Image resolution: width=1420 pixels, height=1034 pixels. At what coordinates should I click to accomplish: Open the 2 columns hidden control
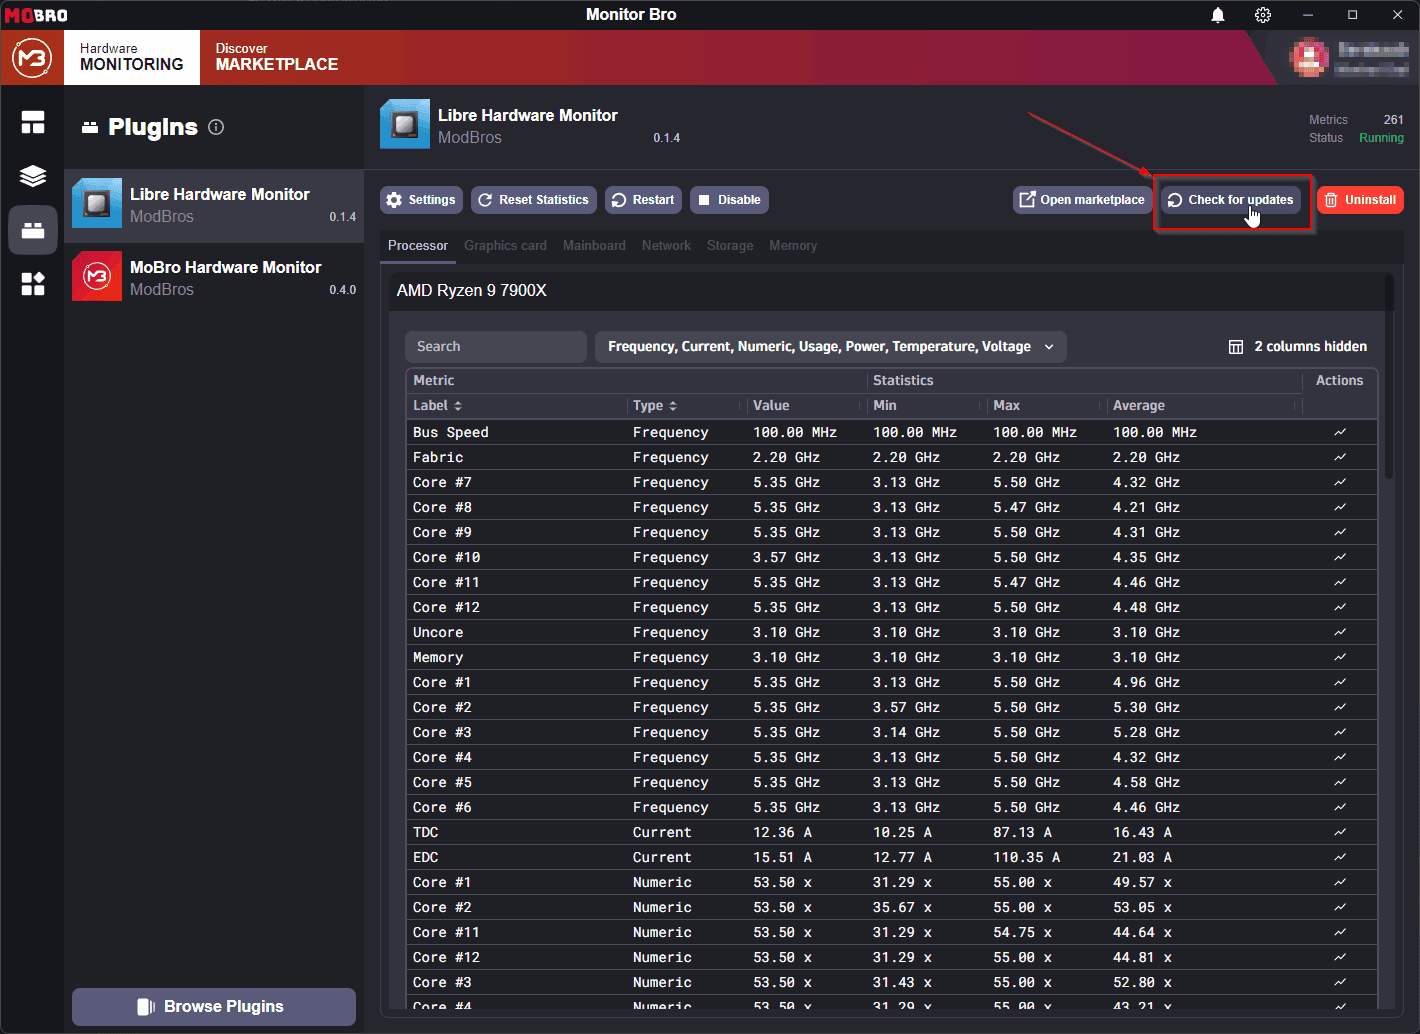[x=1297, y=346]
